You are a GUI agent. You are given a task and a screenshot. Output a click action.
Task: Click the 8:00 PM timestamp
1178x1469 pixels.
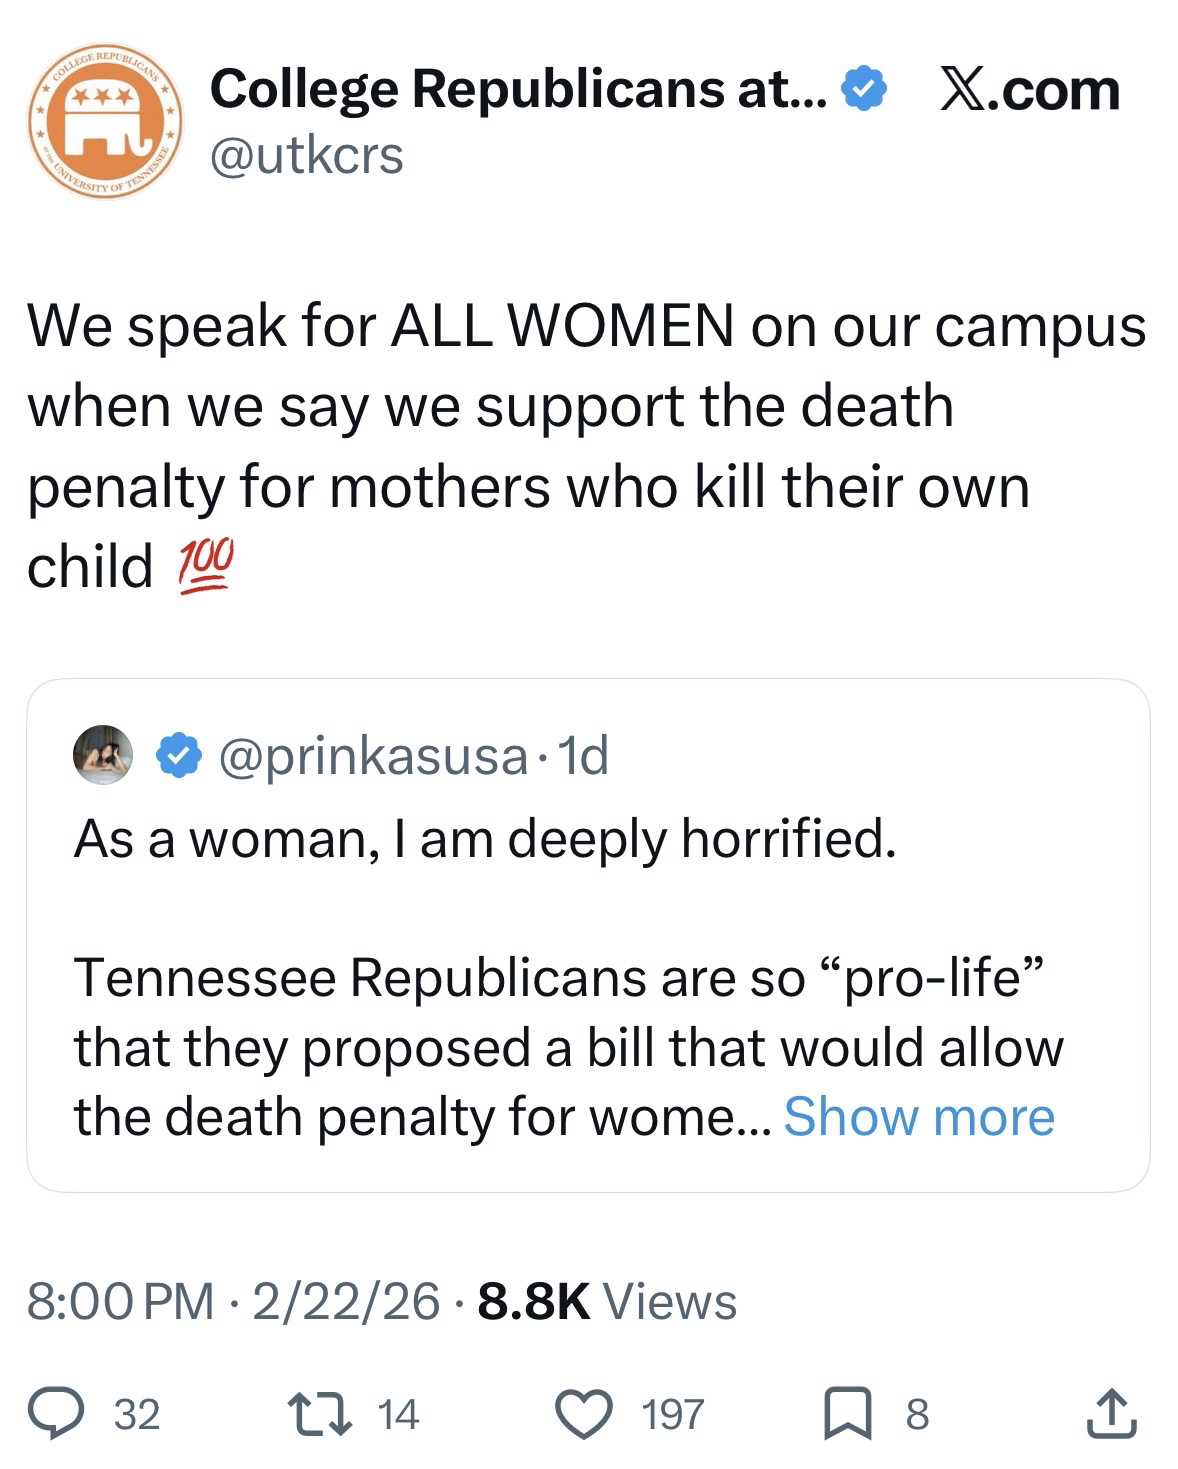tap(120, 1301)
